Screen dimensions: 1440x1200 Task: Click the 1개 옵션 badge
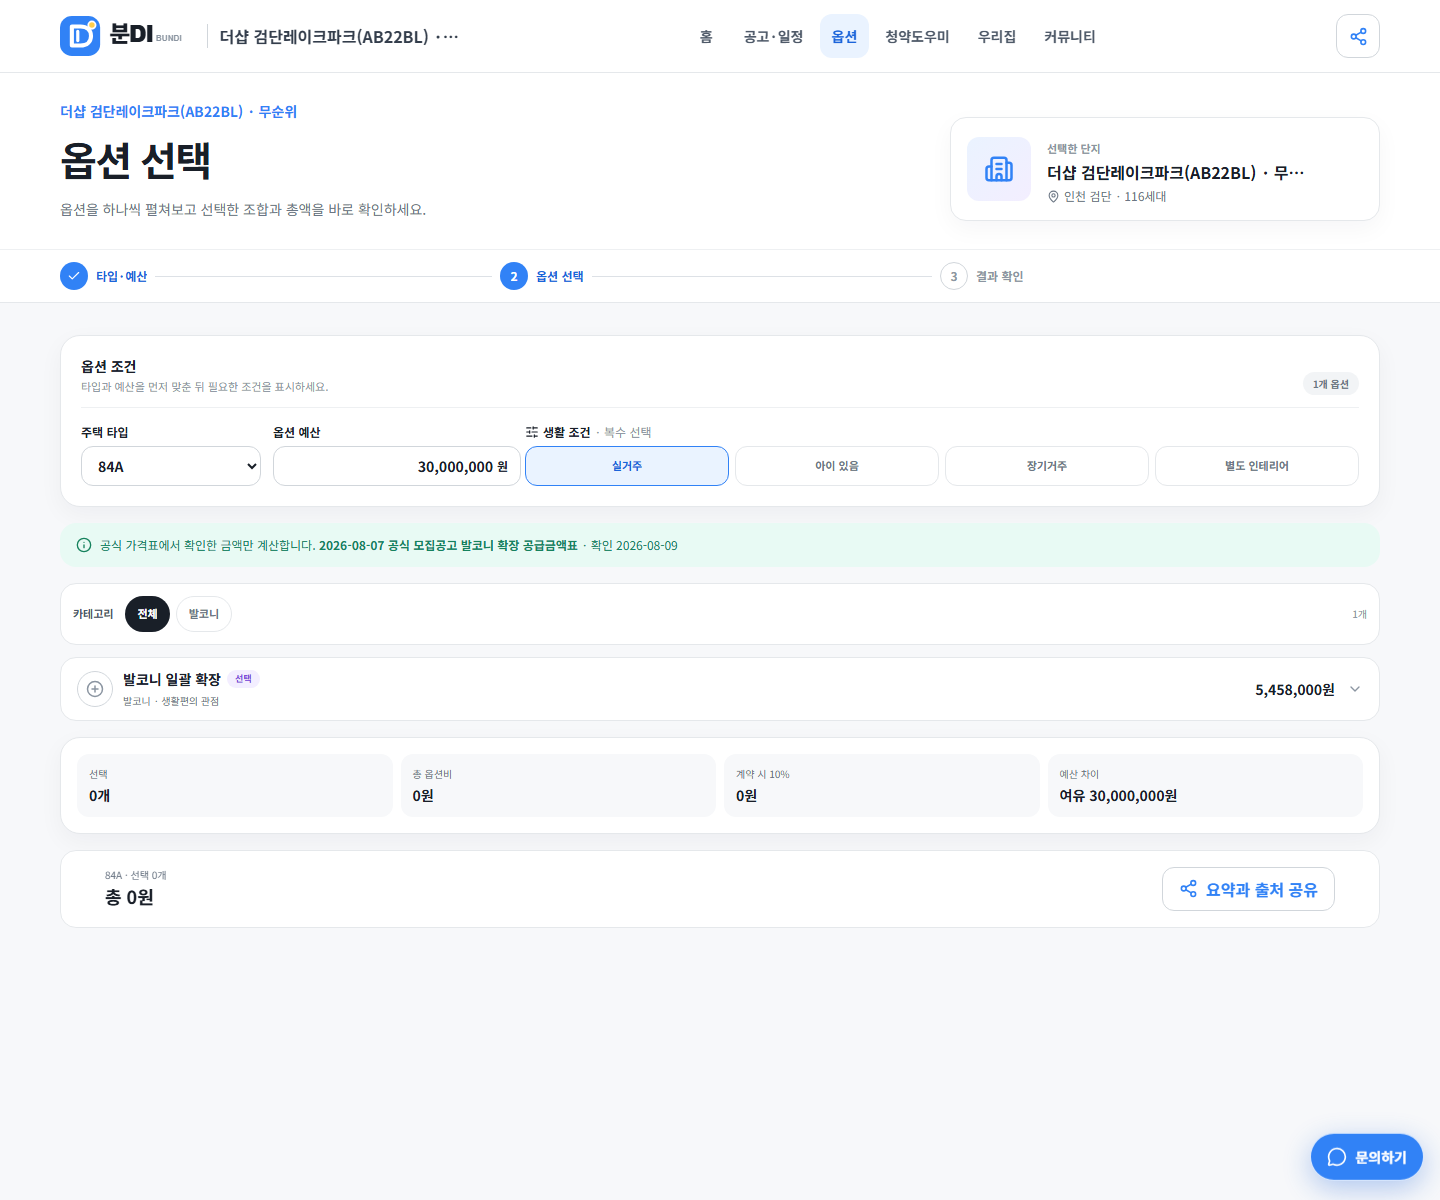click(1331, 384)
